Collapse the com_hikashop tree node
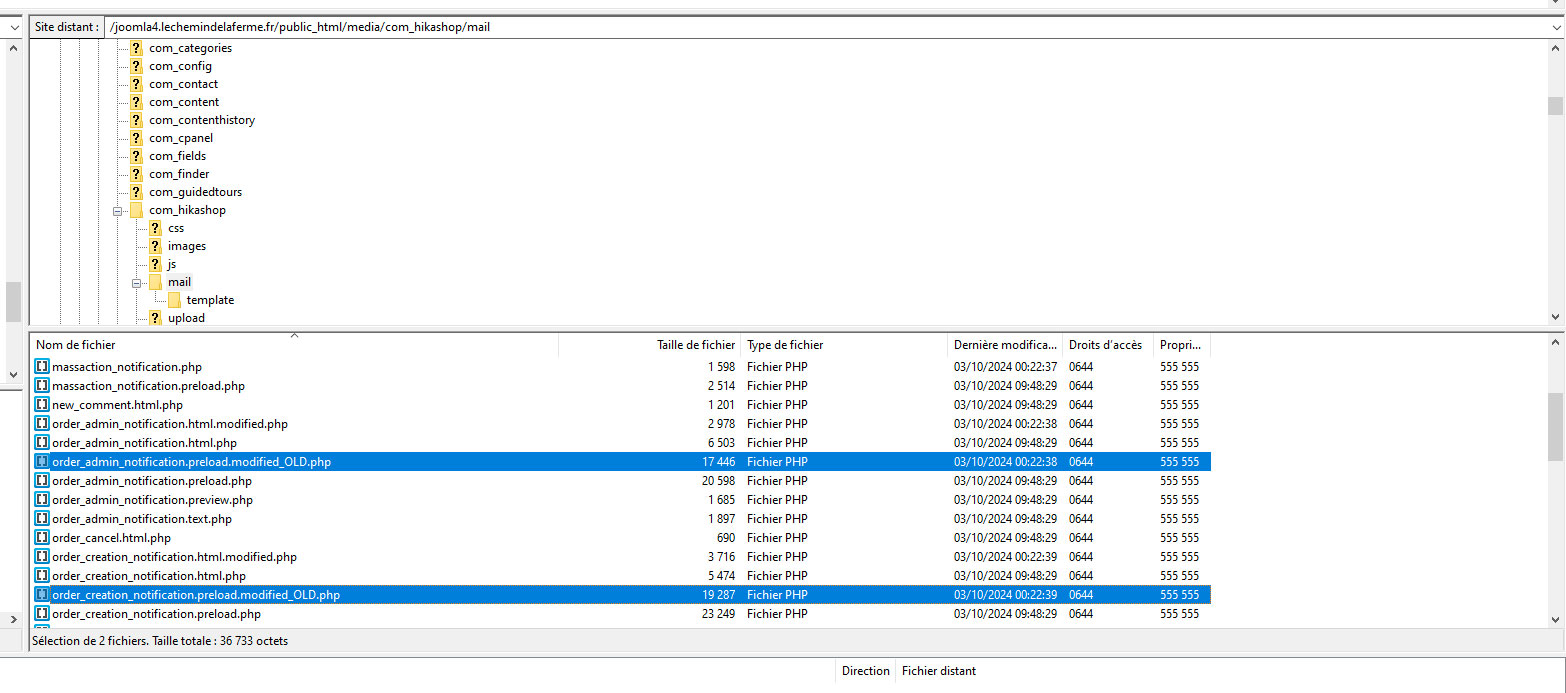 click(x=118, y=211)
